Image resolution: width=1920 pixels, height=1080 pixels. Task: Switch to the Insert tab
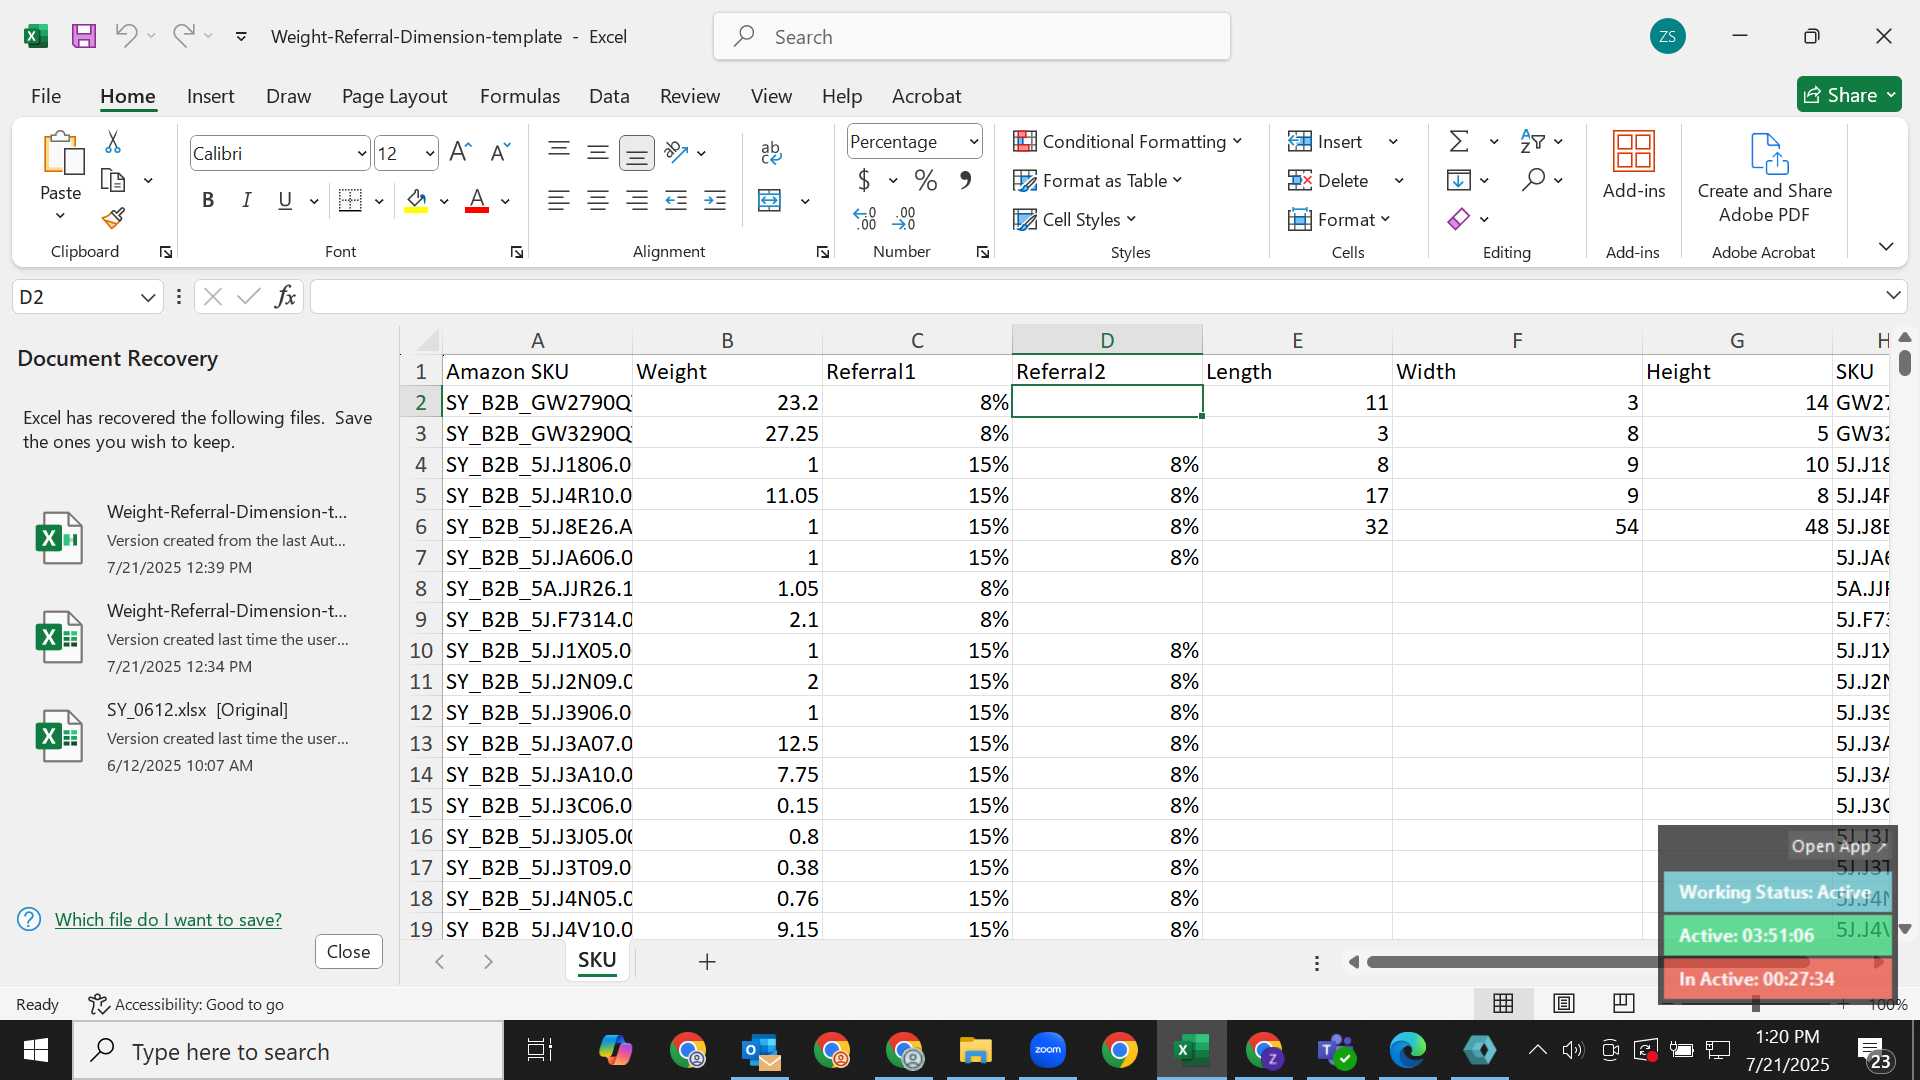tap(210, 96)
